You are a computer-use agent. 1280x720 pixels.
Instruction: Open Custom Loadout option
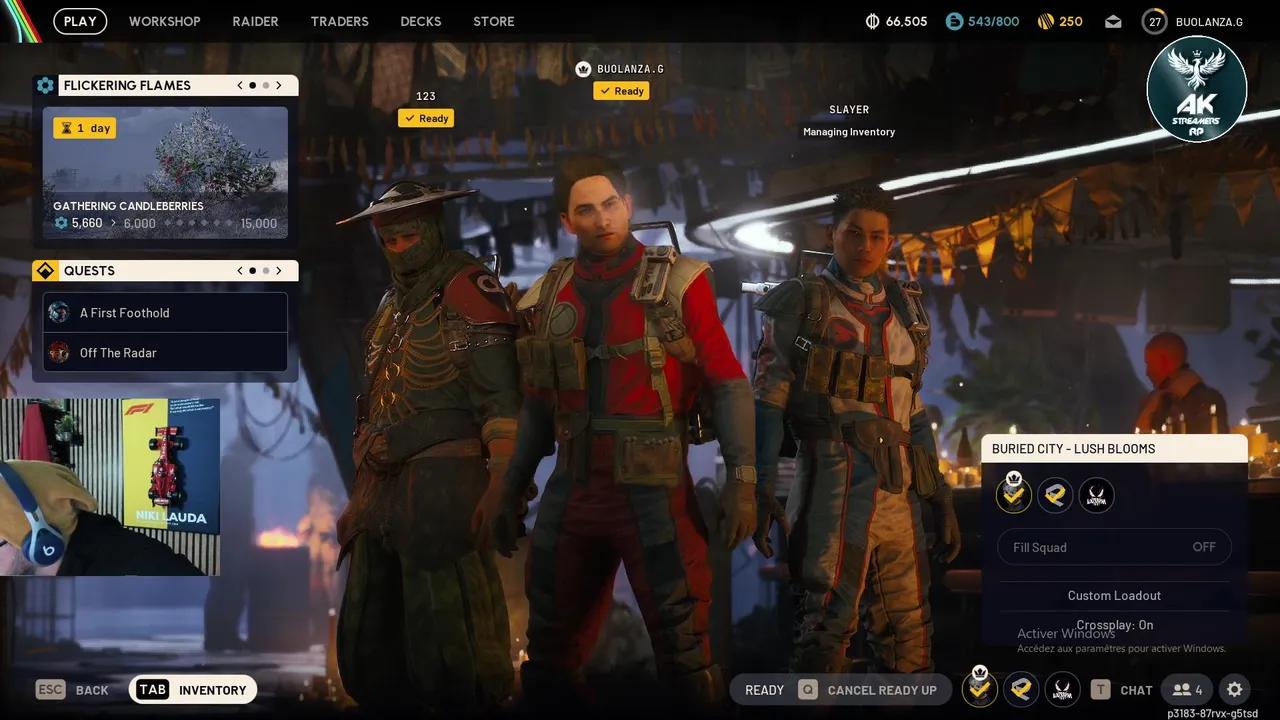(1114, 595)
